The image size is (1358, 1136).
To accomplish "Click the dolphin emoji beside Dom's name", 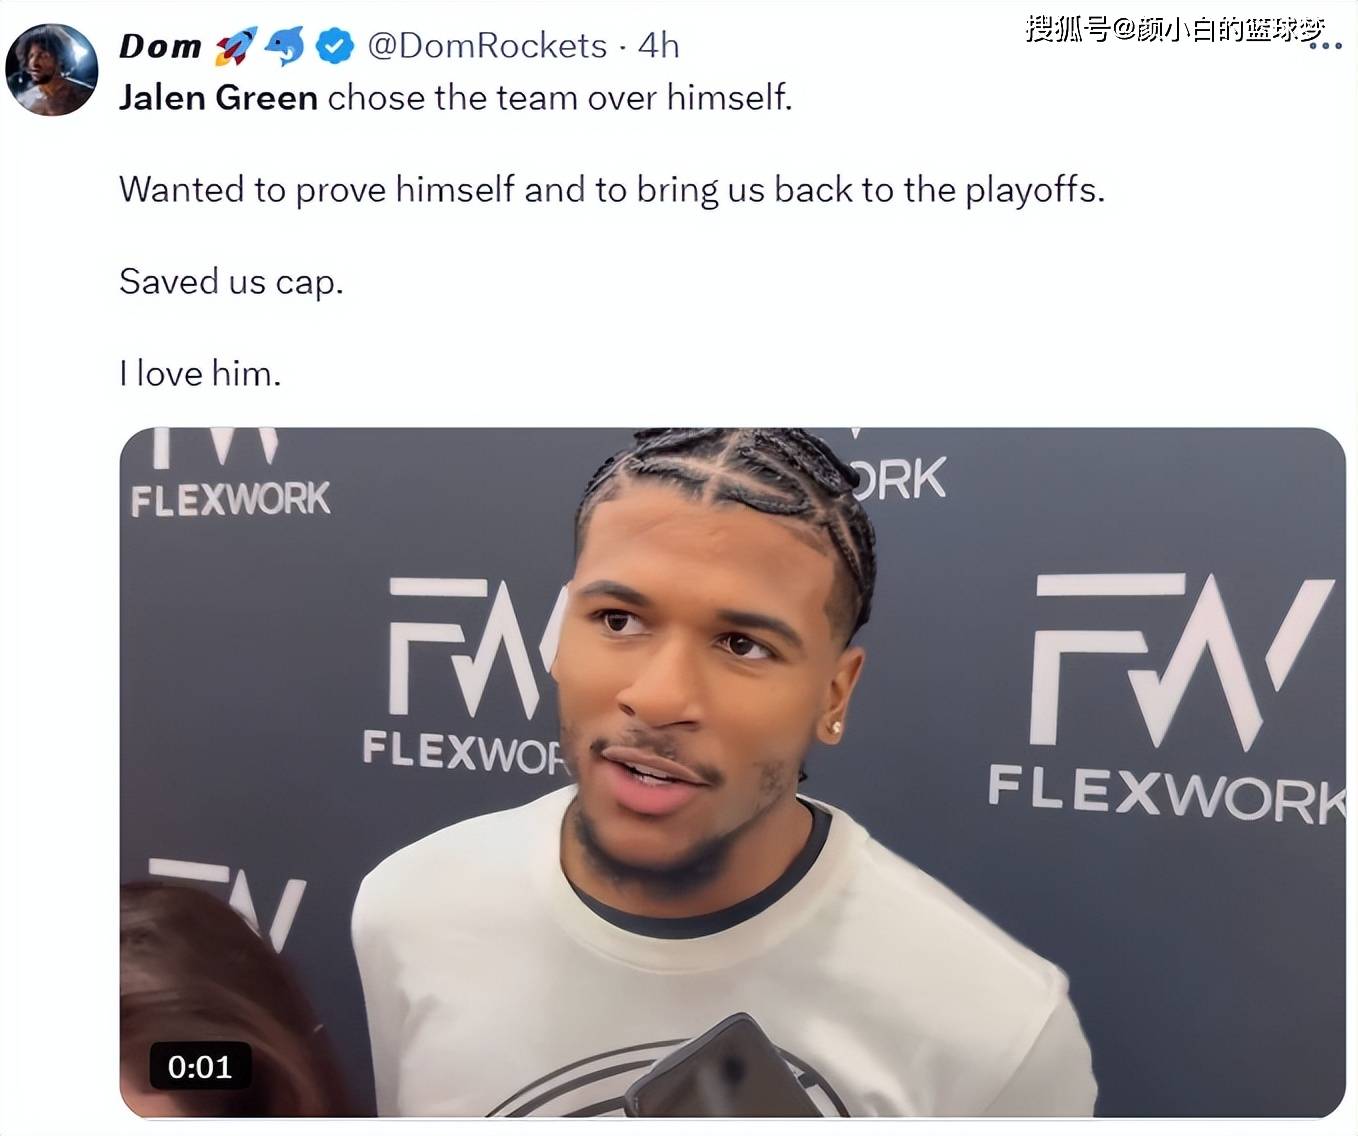I will point(286,46).
